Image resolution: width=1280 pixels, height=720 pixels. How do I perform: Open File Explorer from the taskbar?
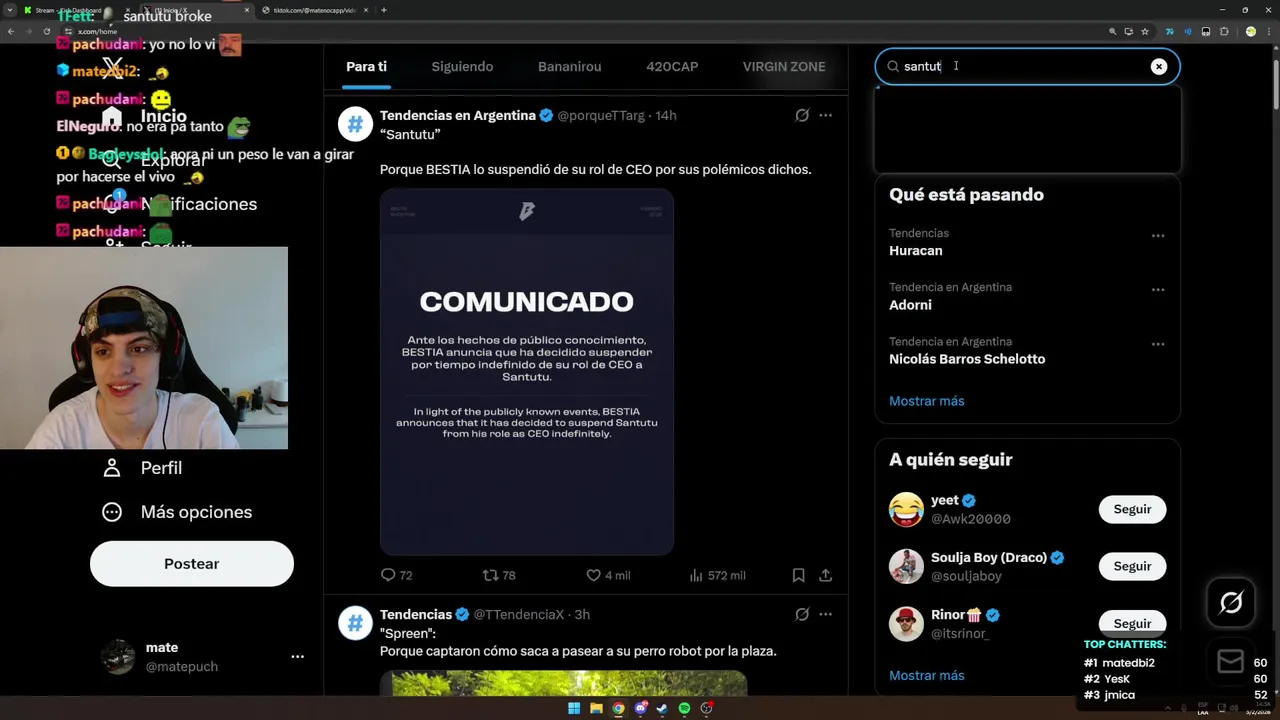pos(596,708)
